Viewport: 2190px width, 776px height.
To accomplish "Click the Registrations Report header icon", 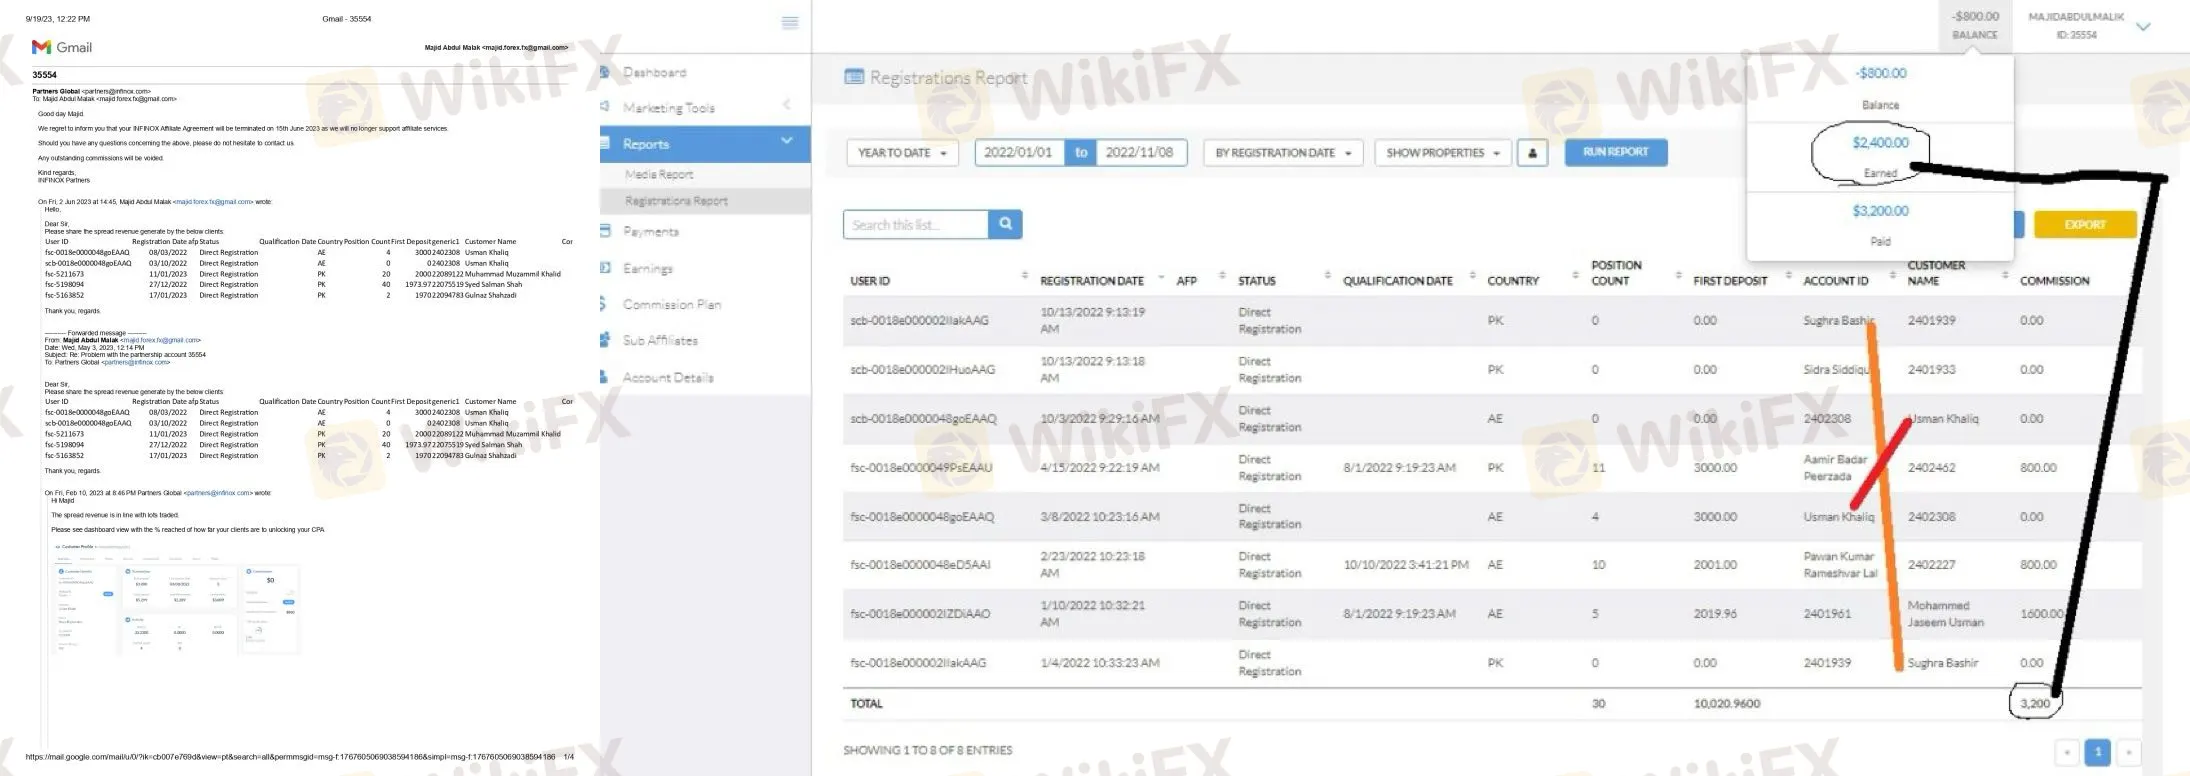I will 854,76.
